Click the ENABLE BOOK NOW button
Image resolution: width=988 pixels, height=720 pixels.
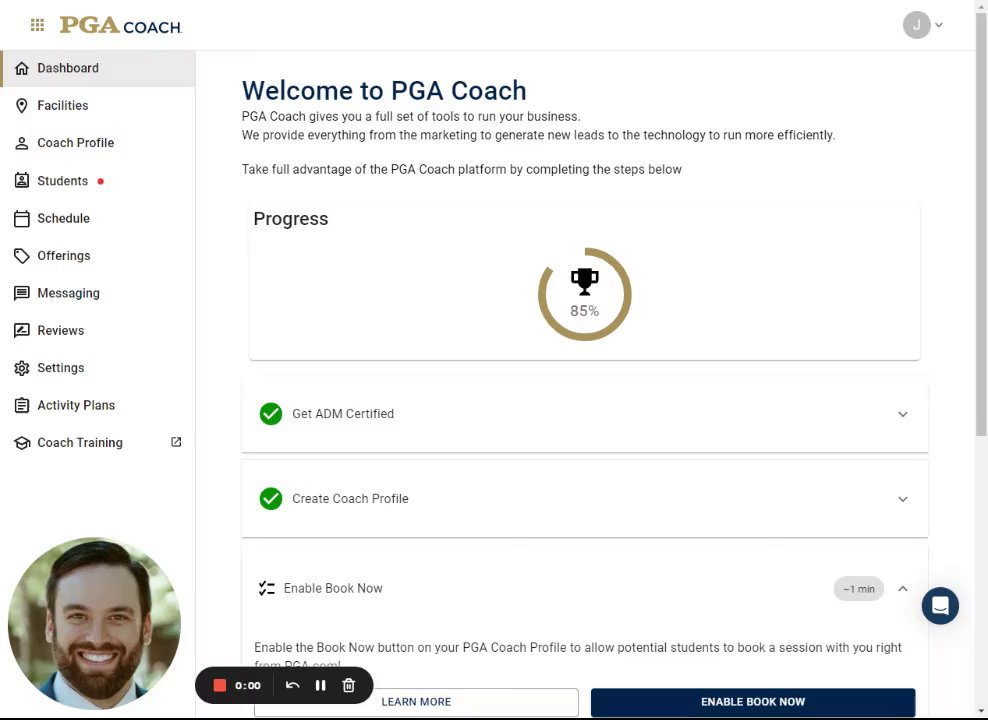coord(753,702)
